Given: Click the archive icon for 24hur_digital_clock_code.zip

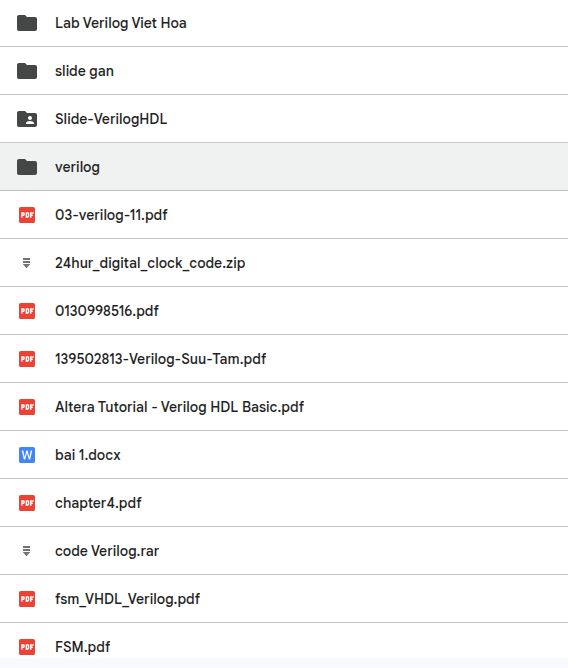Looking at the screenshot, I should click(x=26, y=263).
